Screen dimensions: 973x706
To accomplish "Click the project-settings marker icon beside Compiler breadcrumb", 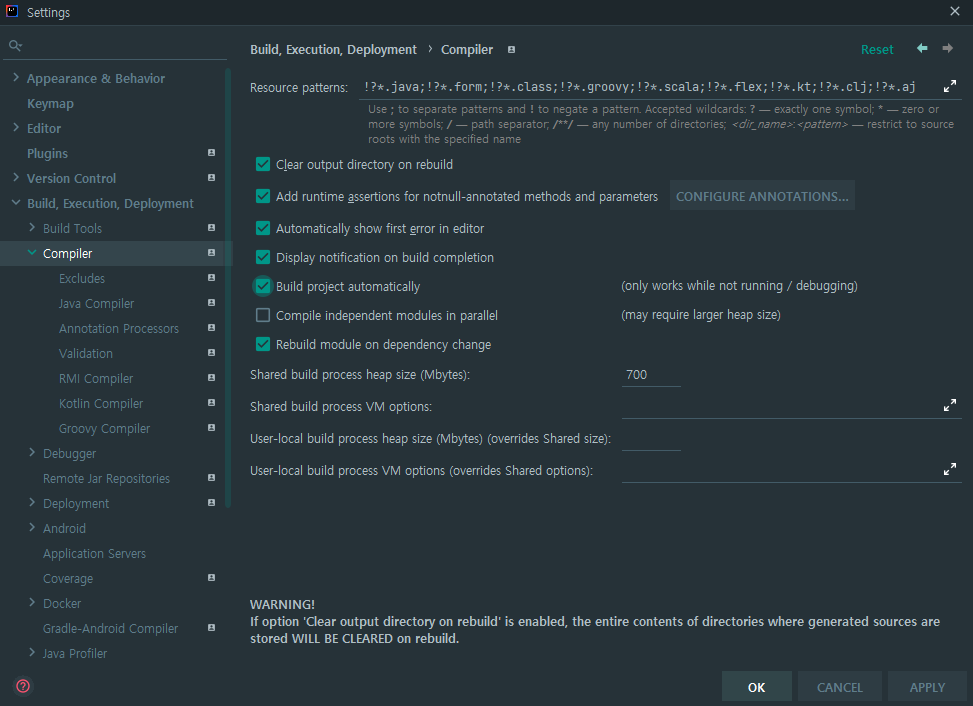I will pos(510,49).
